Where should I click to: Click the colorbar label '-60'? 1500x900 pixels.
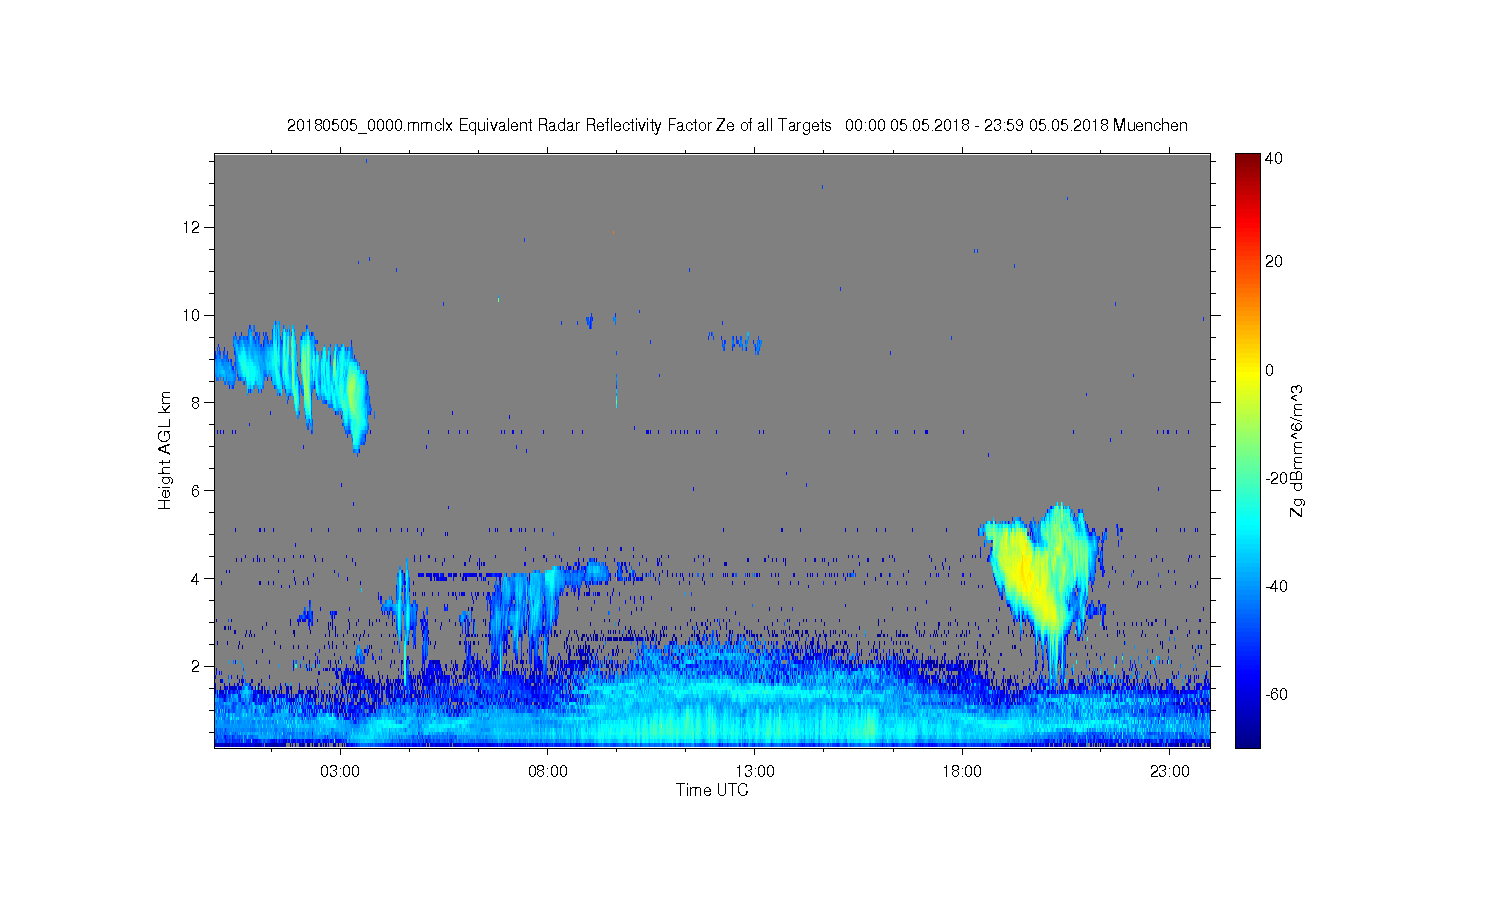[x=1276, y=694]
